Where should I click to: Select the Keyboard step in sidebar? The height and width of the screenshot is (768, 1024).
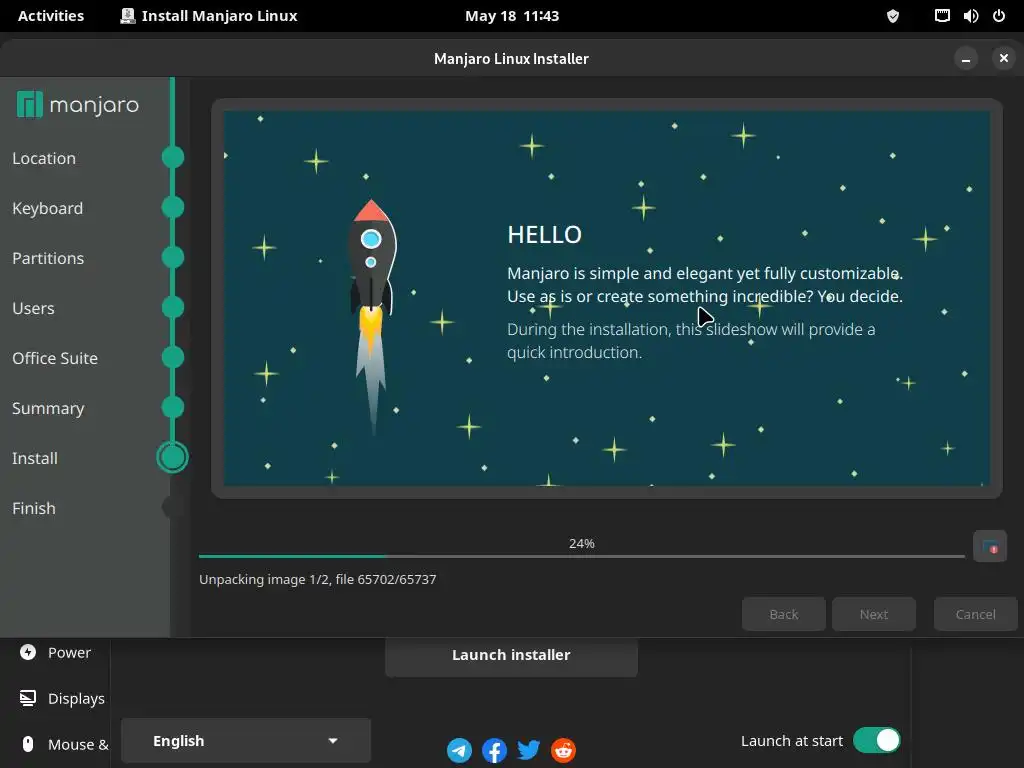pyautogui.click(x=48, y=208)
